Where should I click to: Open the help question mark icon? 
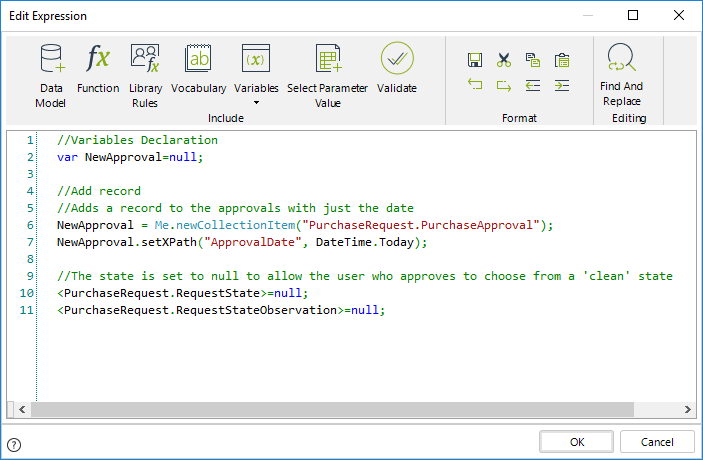click(14, 445)
